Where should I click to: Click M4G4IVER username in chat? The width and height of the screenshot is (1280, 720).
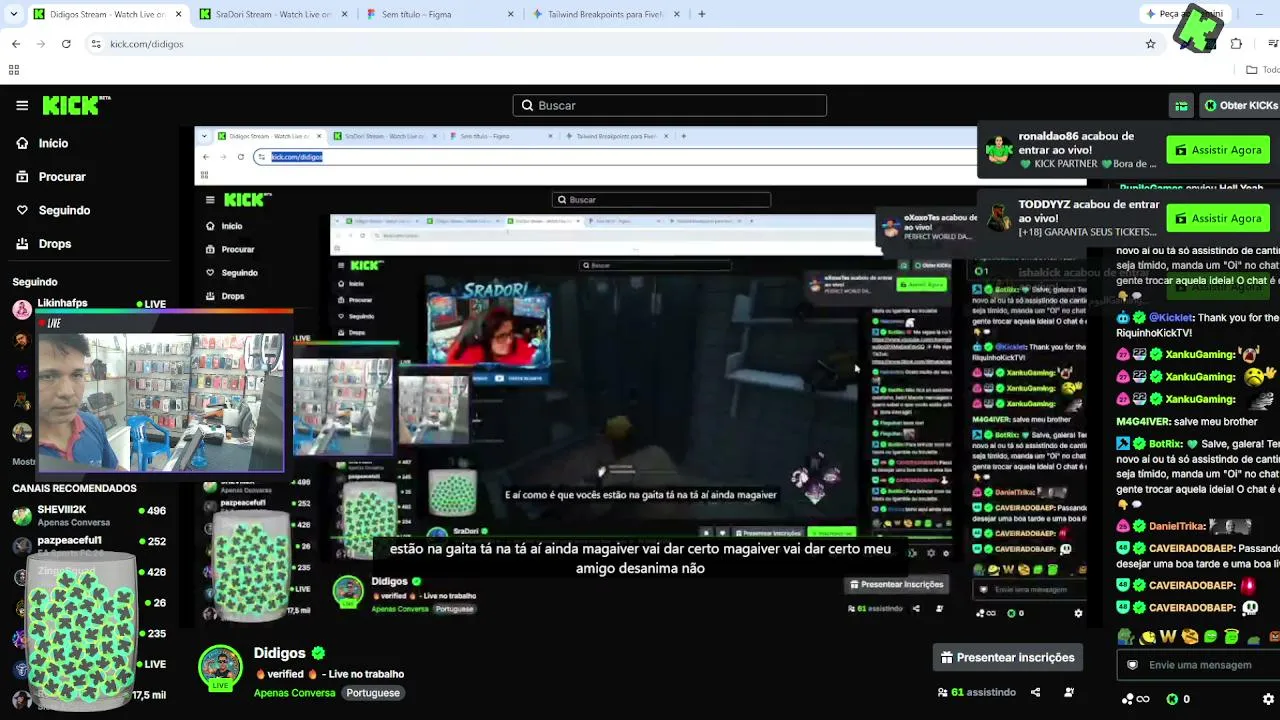click(1144, 422)
